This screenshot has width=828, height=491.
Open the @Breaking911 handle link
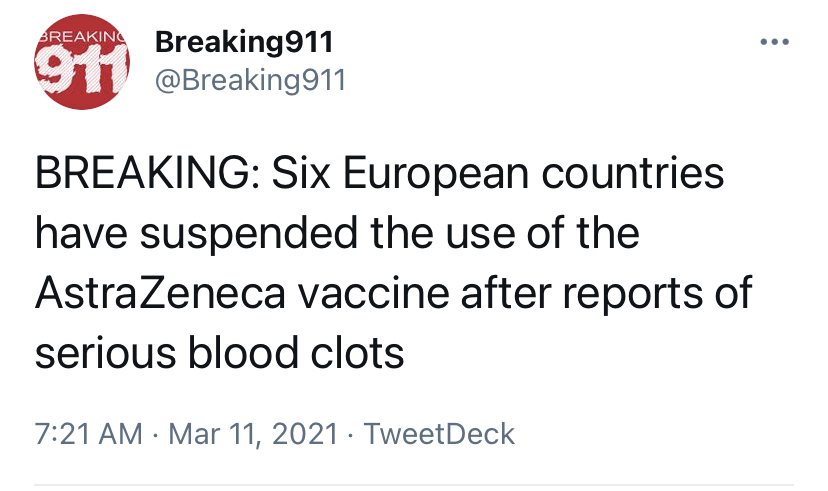(250, 80)
